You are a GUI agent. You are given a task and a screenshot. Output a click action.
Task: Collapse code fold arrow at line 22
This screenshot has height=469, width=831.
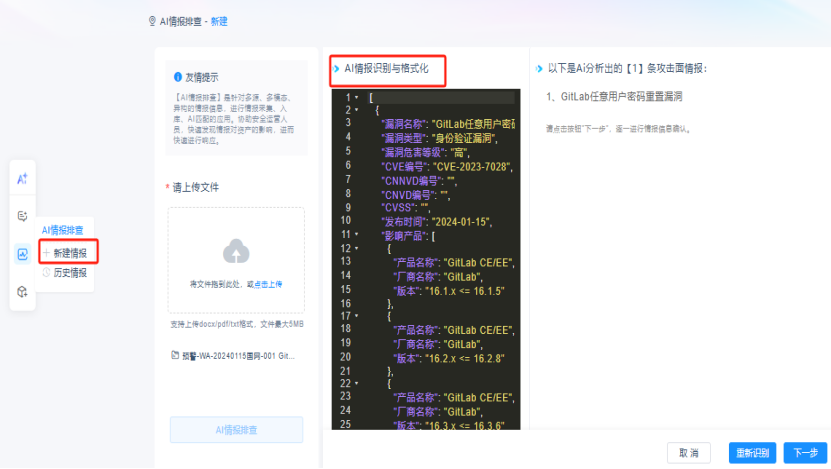pos(357,383)
